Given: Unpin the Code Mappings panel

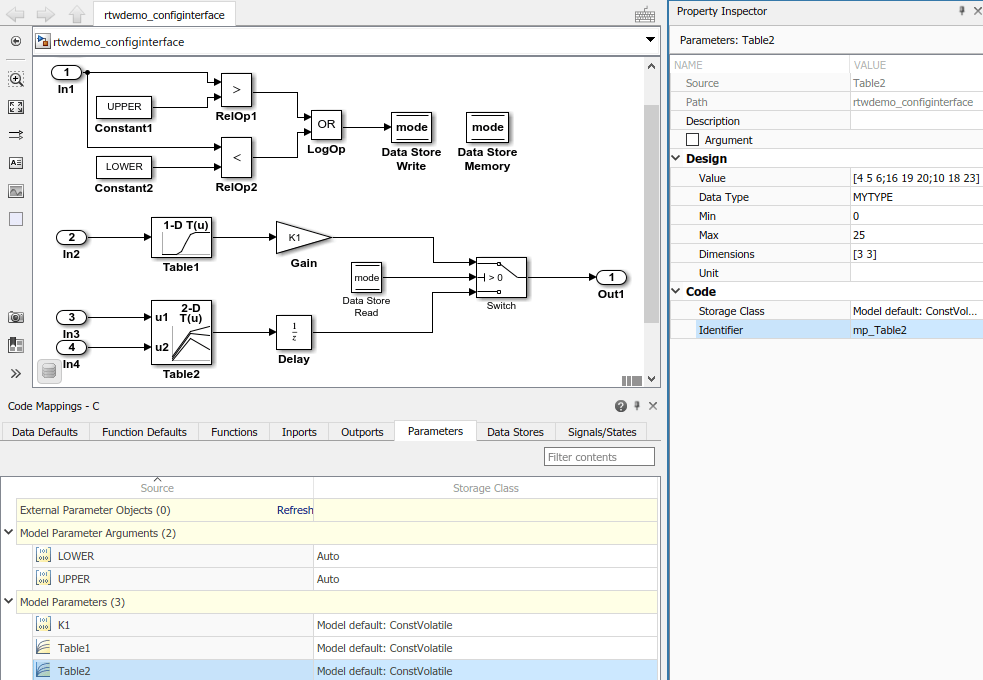Looking at the screenshot, I should pyautogui.click(x=637, y=405).
